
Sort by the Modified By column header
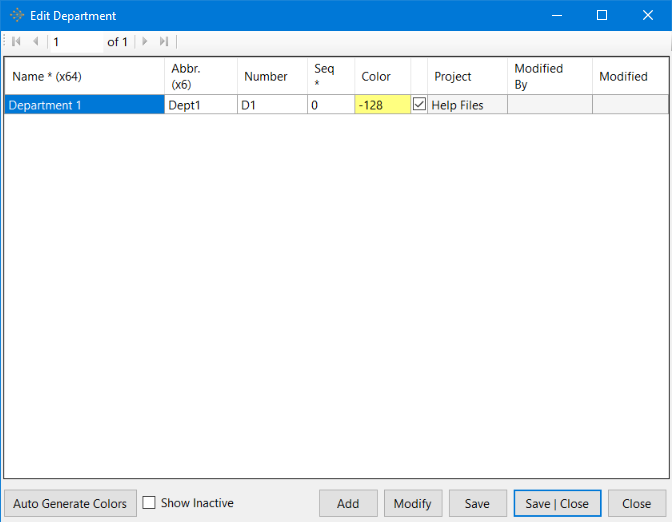coord(550,76)
